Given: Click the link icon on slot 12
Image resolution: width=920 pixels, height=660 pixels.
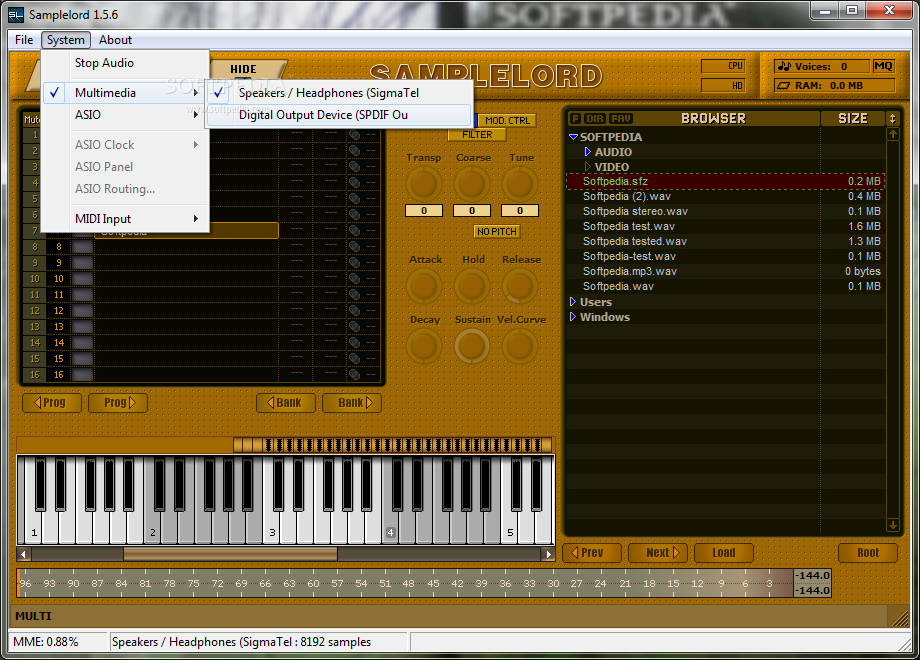Looking at the screenshot, I should pyautogui.click(x=354, y=310).
